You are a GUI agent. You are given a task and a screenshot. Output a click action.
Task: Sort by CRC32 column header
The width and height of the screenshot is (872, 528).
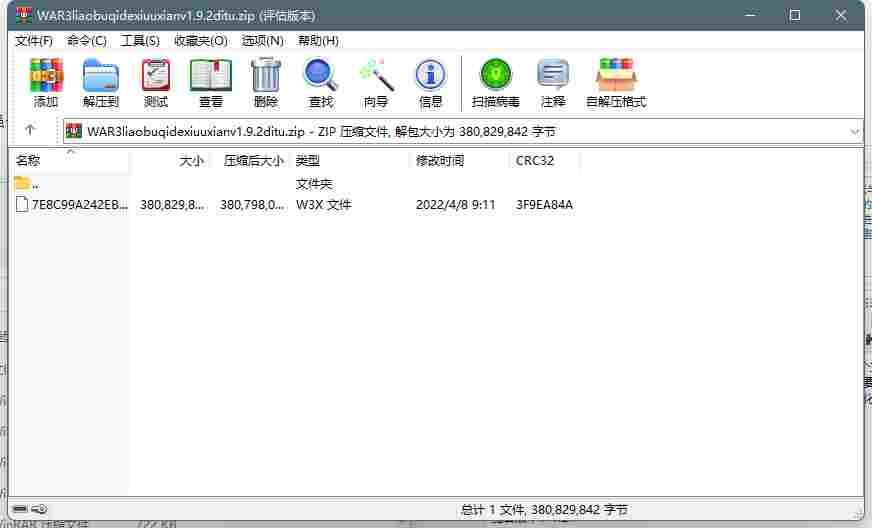click(x=535, y=161)
